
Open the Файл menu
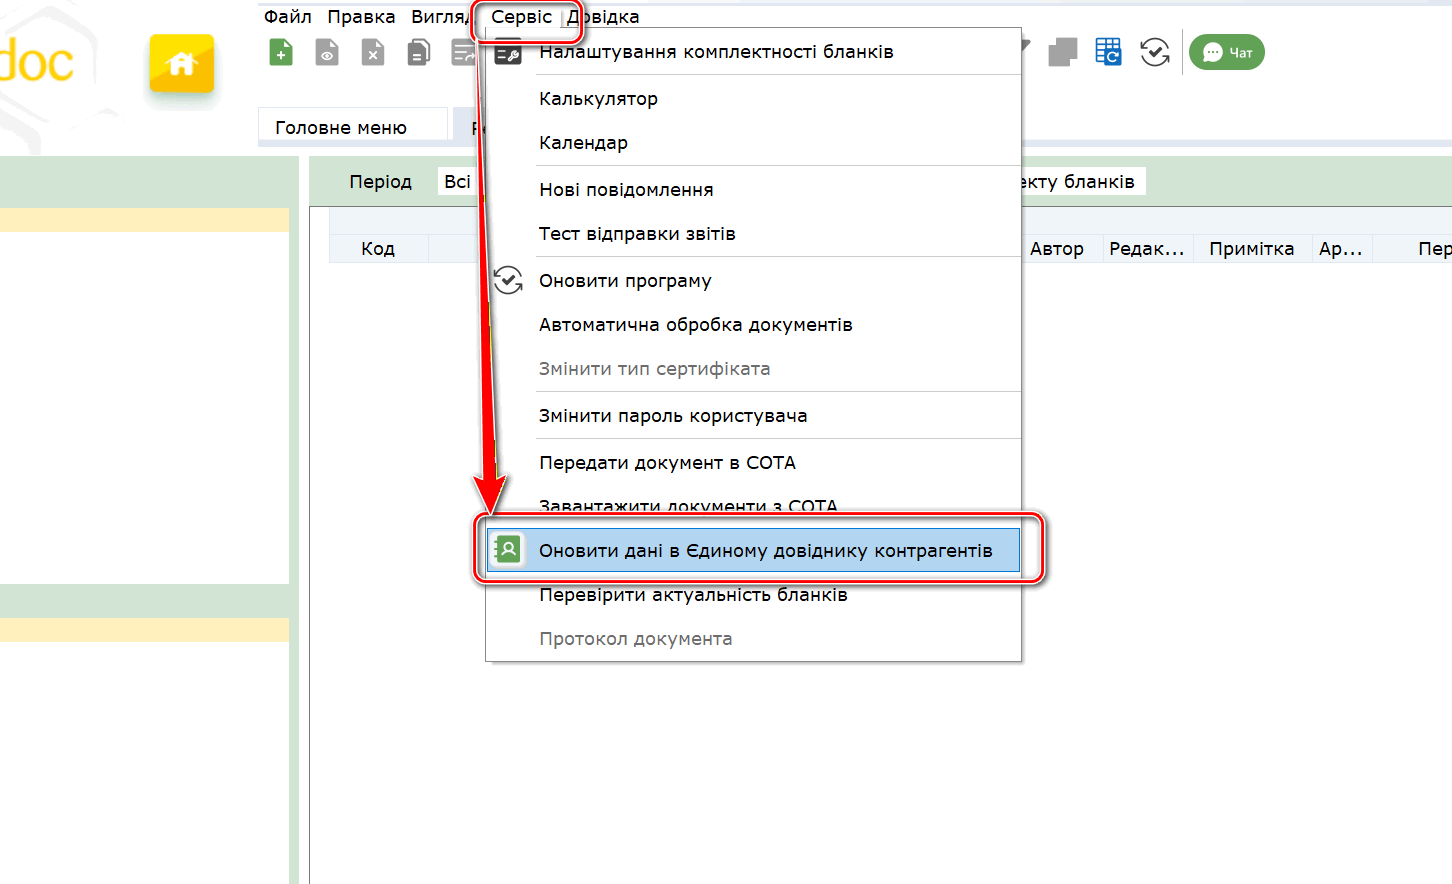tap(287, 17)
